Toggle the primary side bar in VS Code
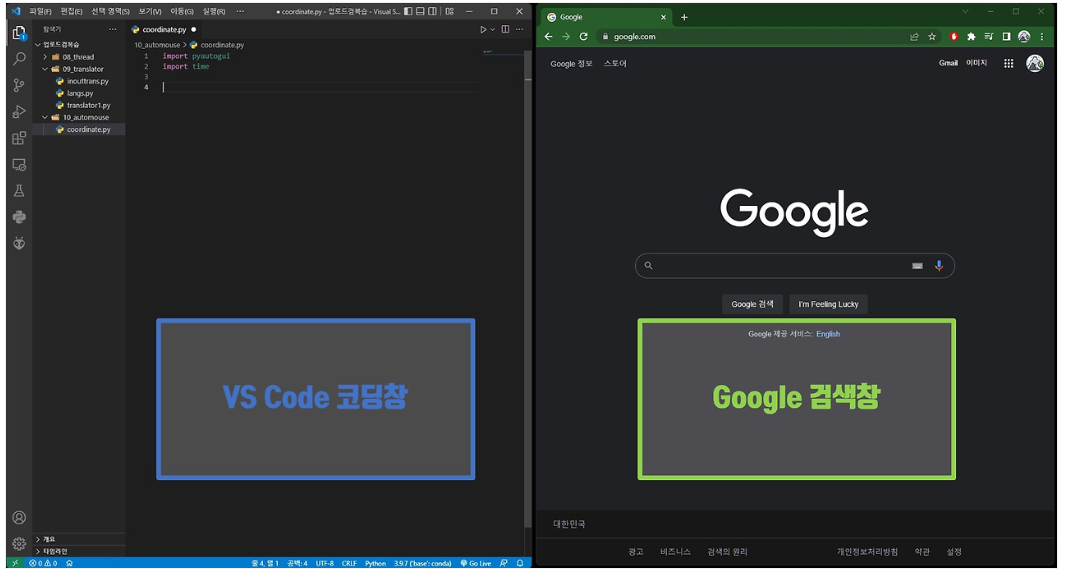 pyautogui.click(x=408, y=12)
